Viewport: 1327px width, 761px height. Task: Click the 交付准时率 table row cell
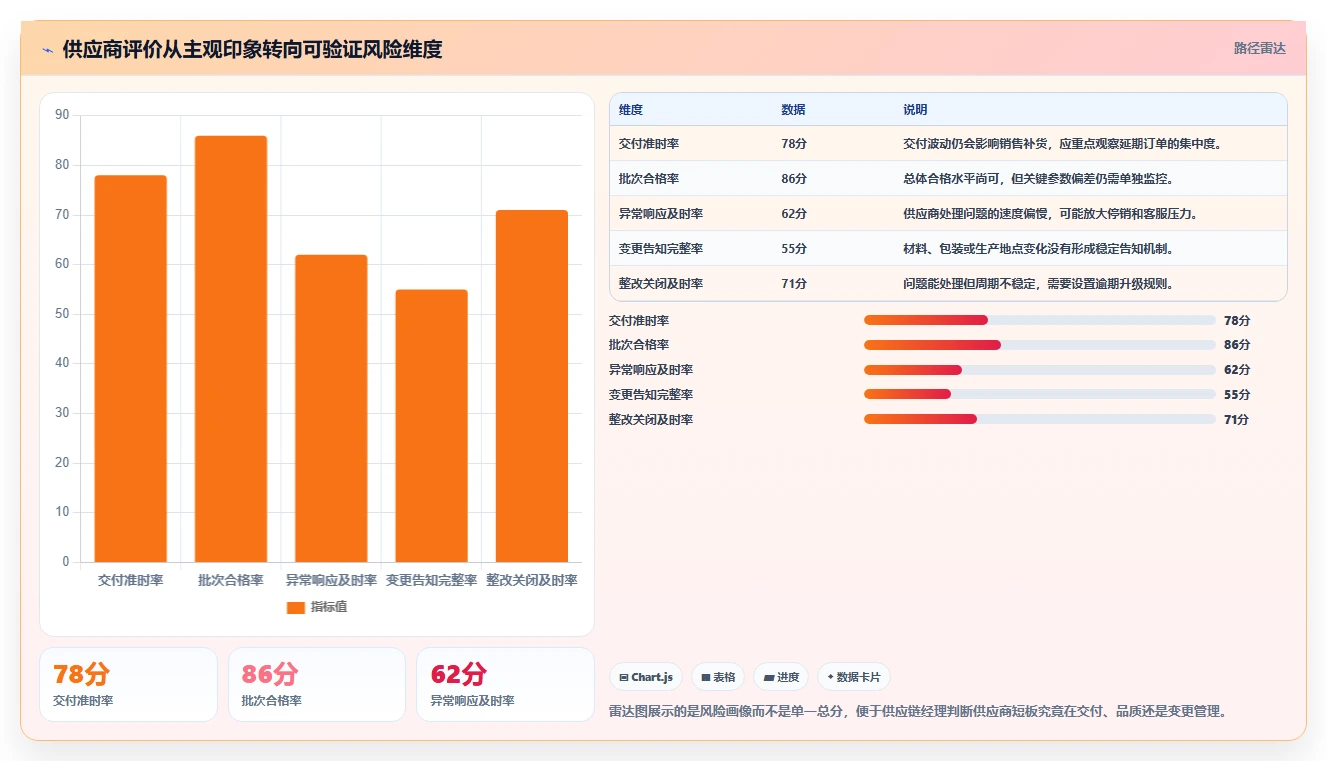tap(649, 144)
